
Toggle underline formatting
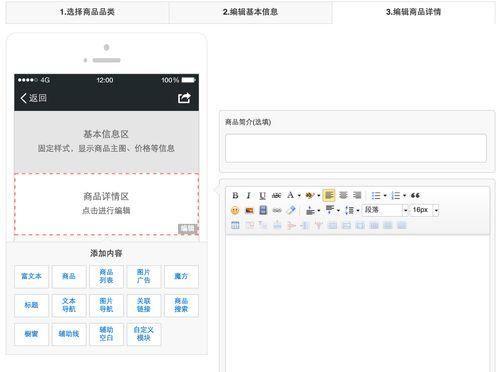(x=262, y=195)
